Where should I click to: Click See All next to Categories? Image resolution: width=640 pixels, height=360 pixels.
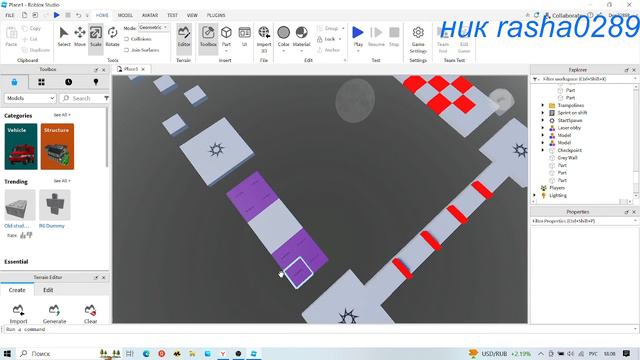click(x=62, y=115)
